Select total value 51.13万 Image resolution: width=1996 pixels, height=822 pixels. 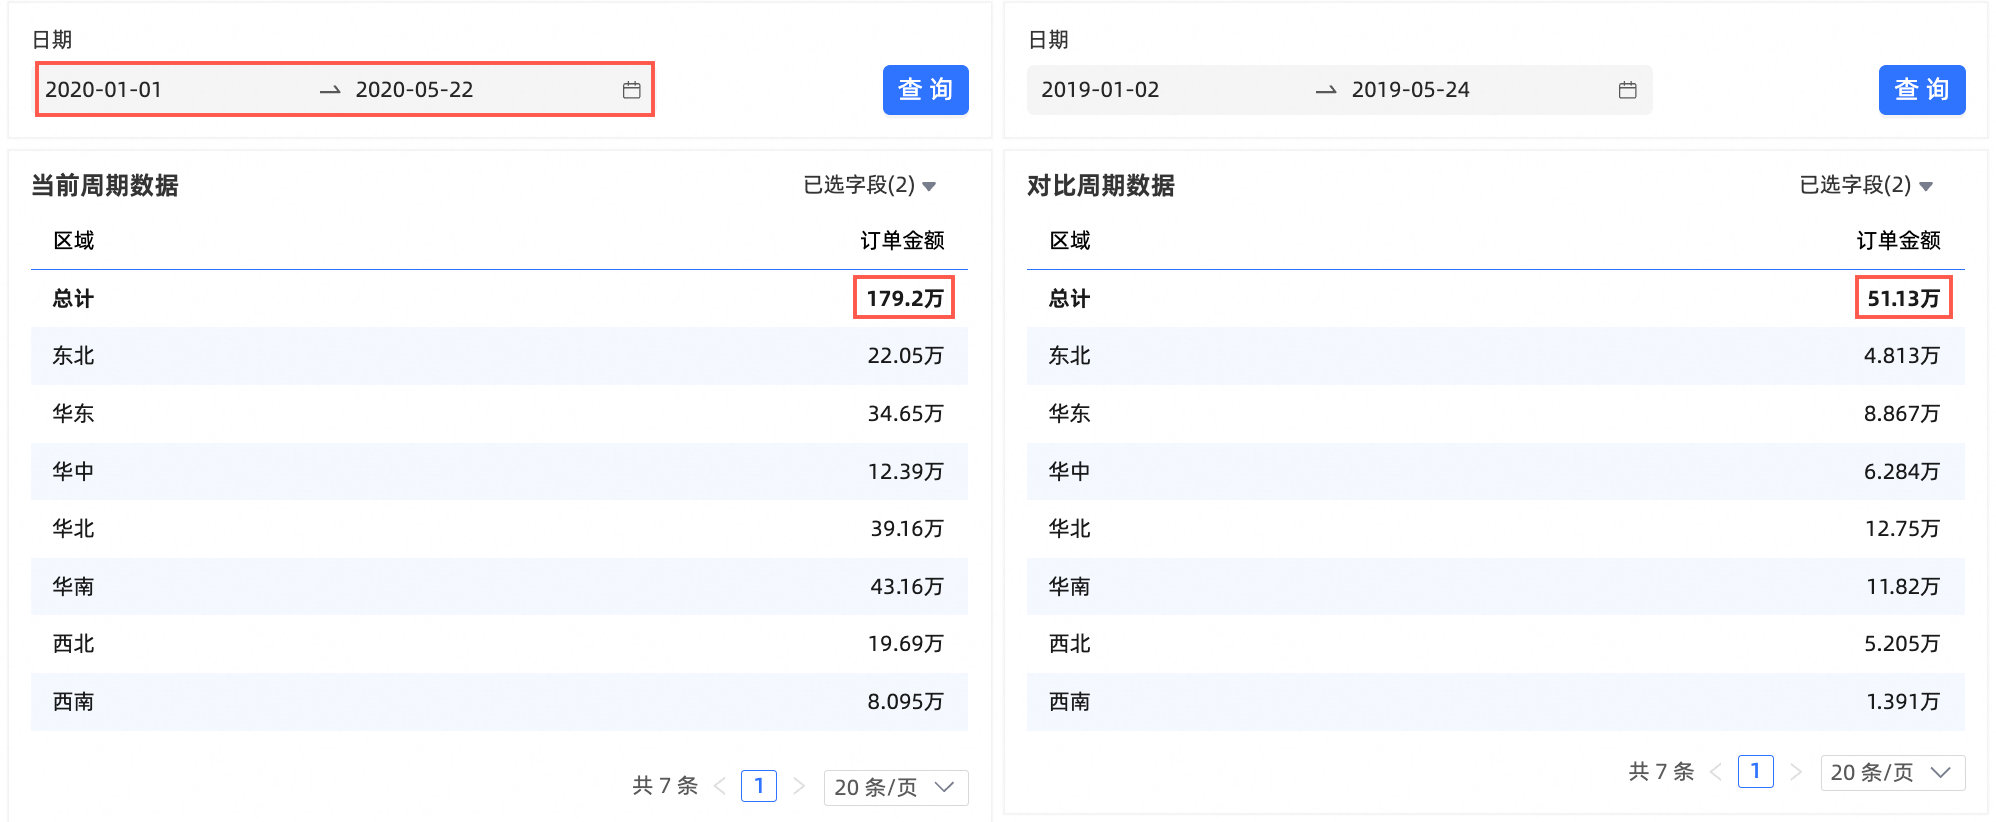pyautogui.click(x=1903, y=298)
